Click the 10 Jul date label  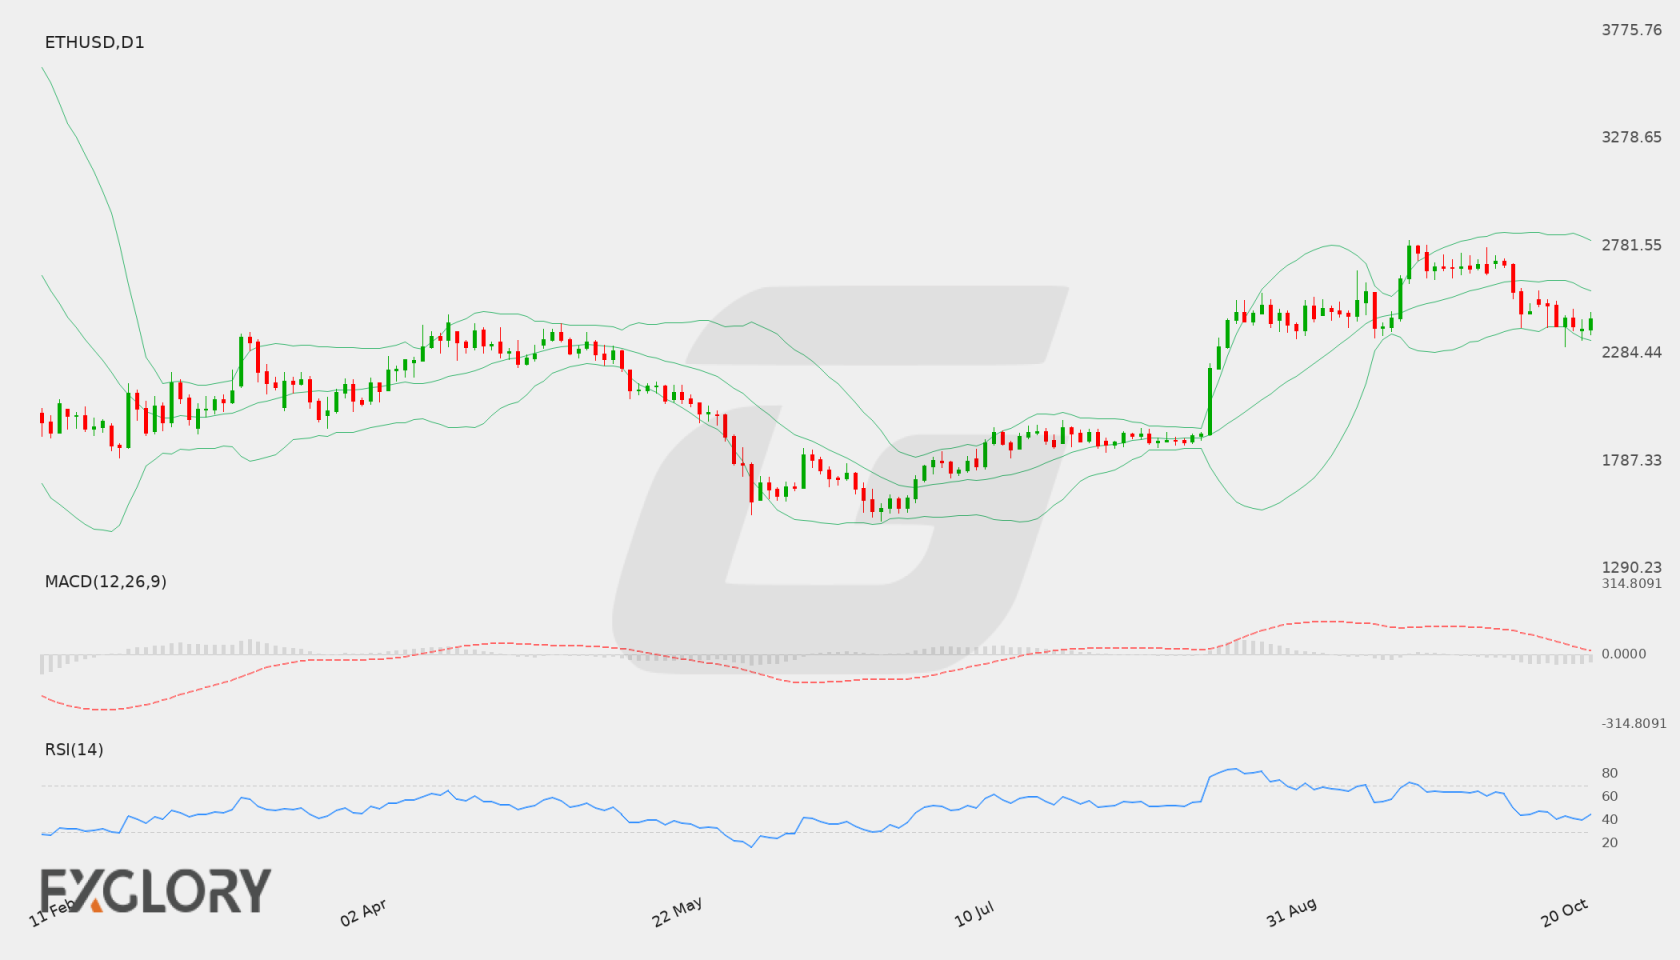974,913
